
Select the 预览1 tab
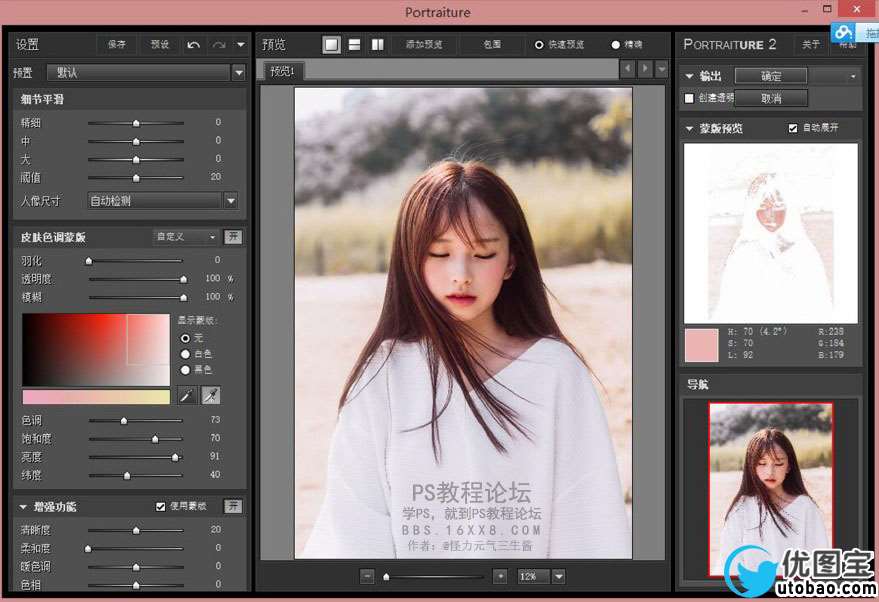283,71
